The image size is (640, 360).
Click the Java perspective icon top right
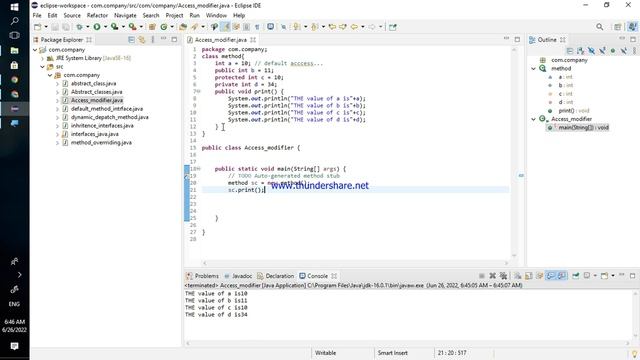click(632, 27)
